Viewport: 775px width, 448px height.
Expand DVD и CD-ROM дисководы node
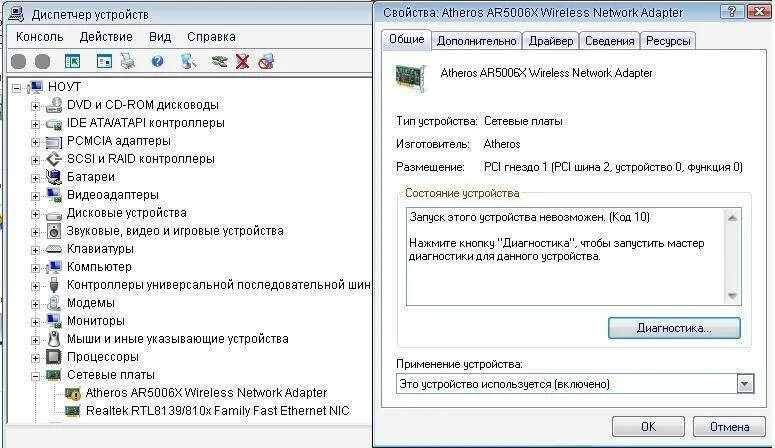[35, 106]
